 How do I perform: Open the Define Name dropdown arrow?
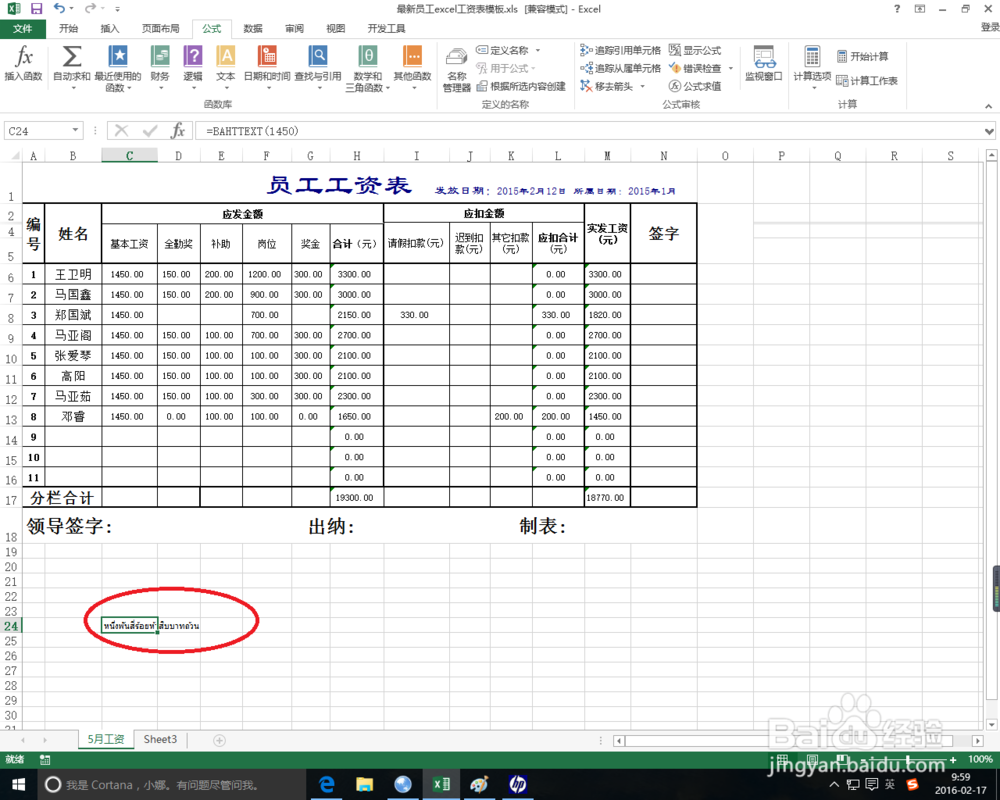pyautogui.click(x=538, y=50)
